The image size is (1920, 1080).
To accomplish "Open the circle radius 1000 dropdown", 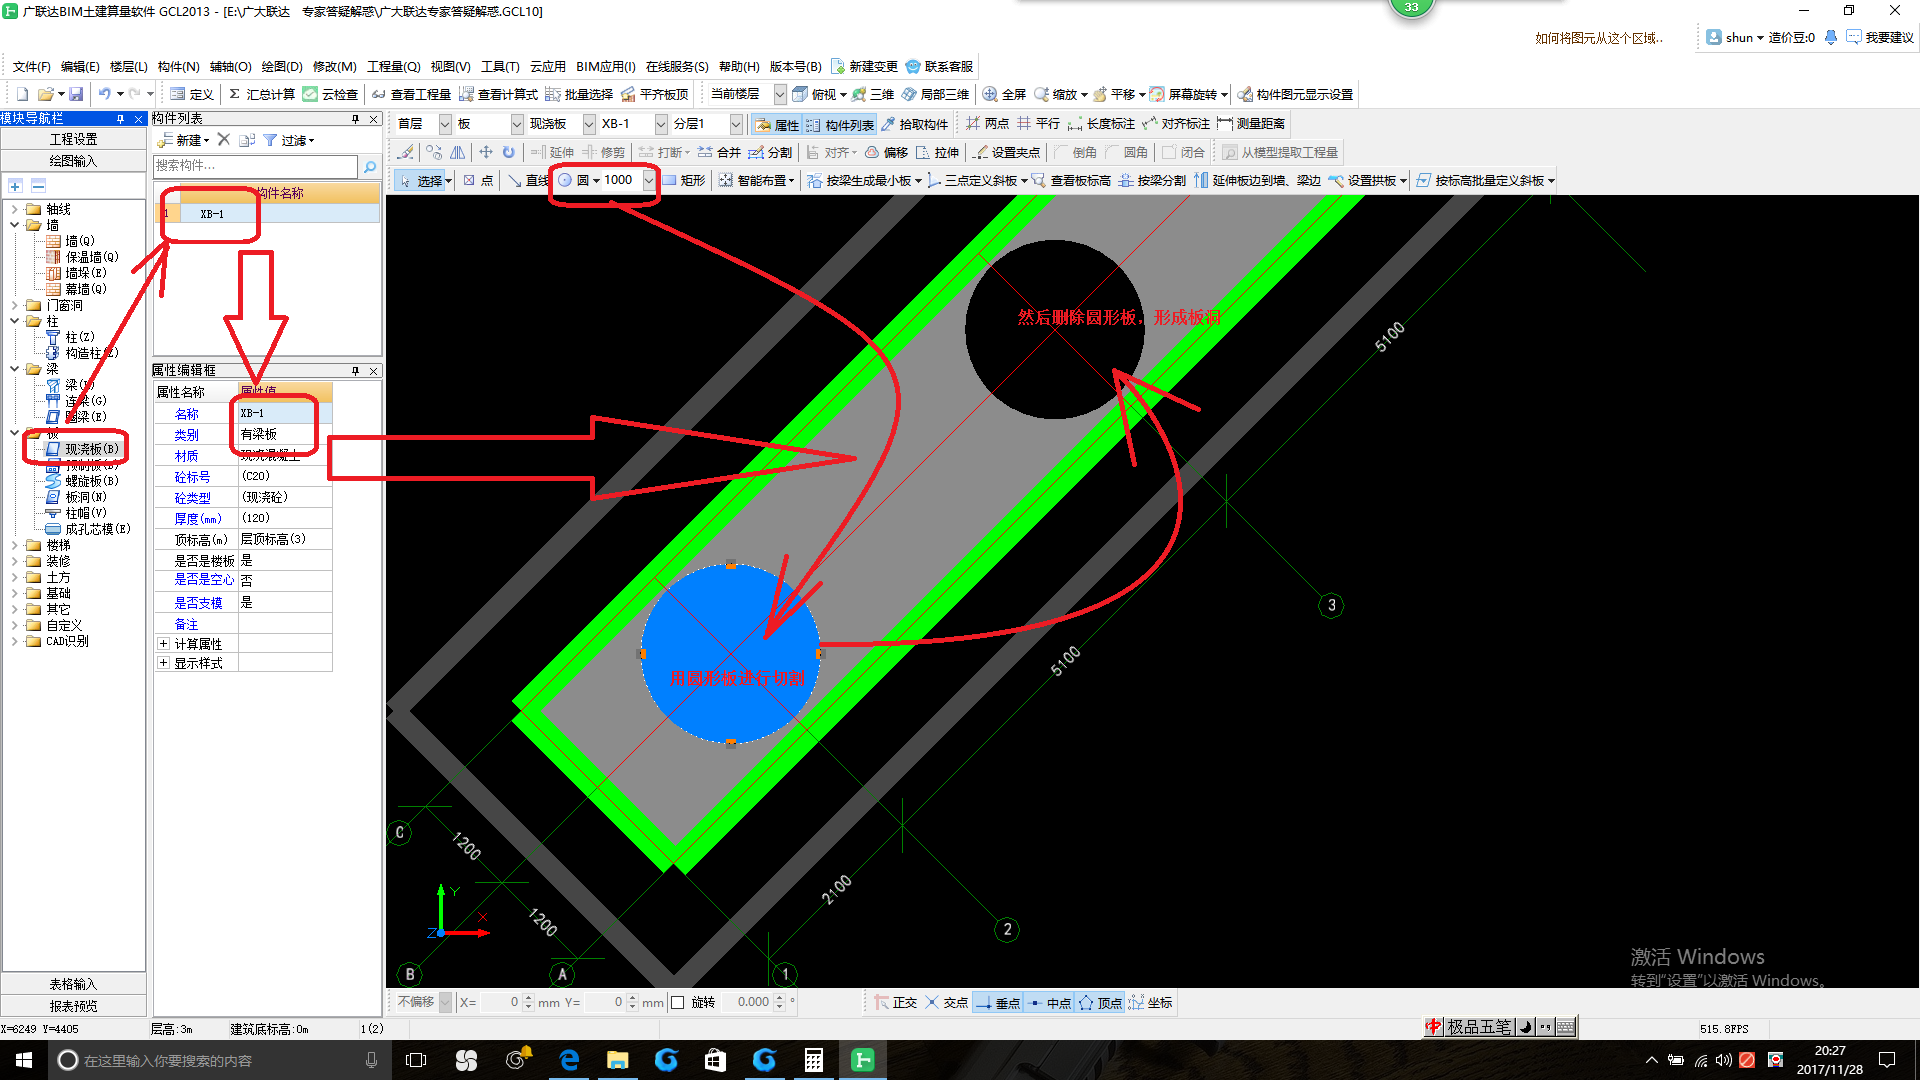I will click(649, 180).
